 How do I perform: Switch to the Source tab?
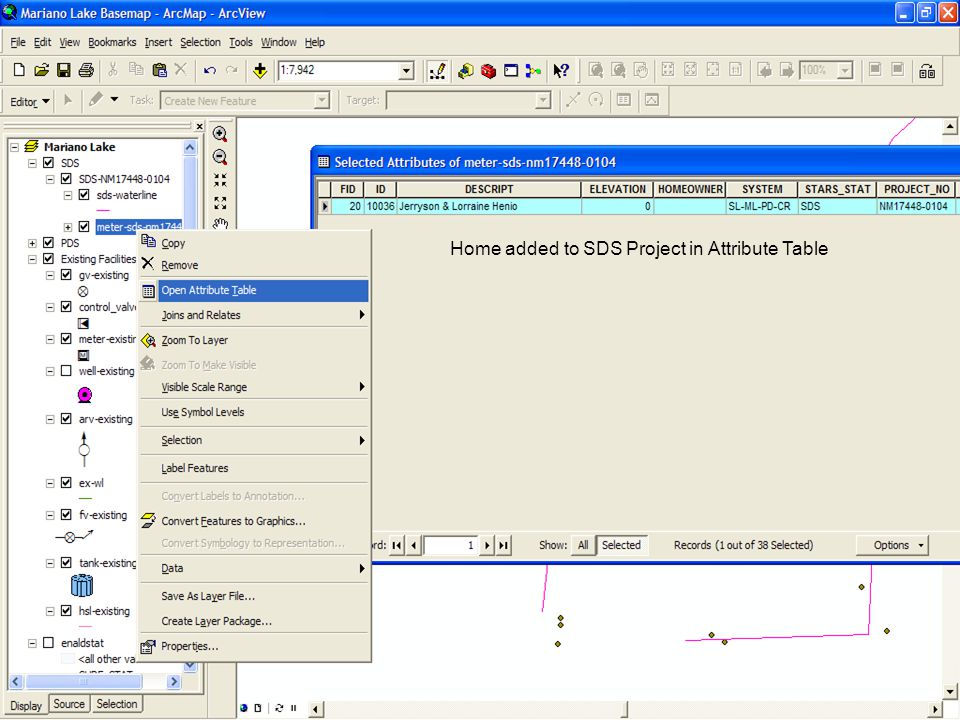pyautogui.click(x=69, y=704)
